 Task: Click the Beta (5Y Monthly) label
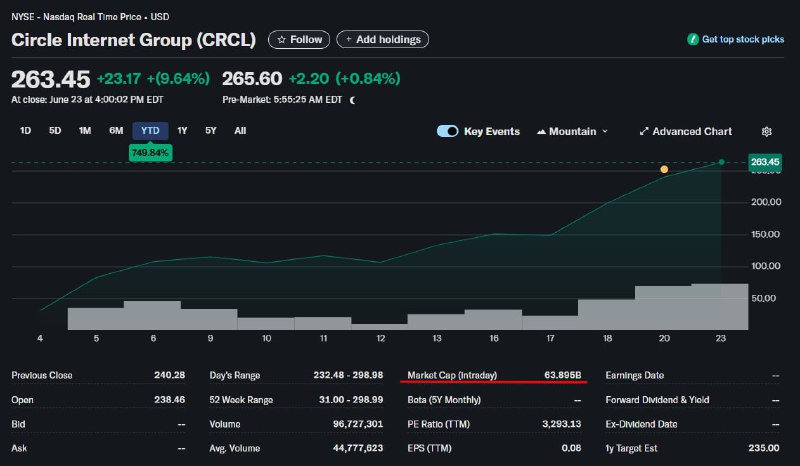[444, 400]
